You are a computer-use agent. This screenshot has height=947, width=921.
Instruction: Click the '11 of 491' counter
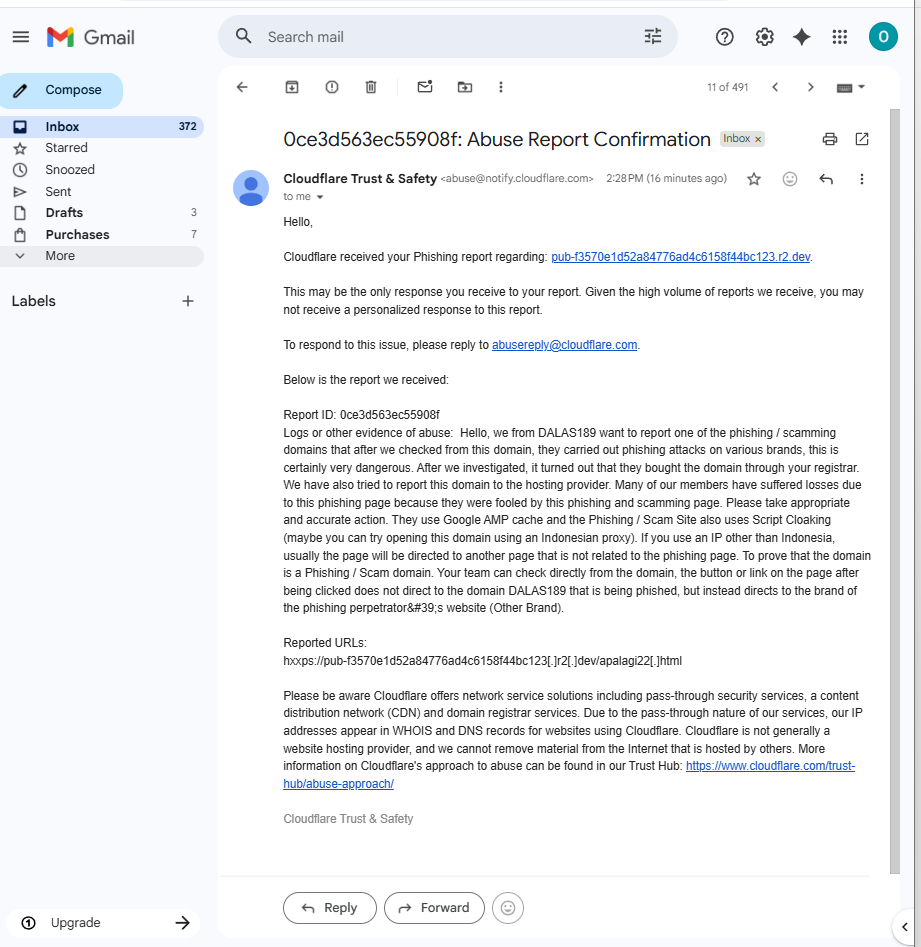(x=728, y=88)
